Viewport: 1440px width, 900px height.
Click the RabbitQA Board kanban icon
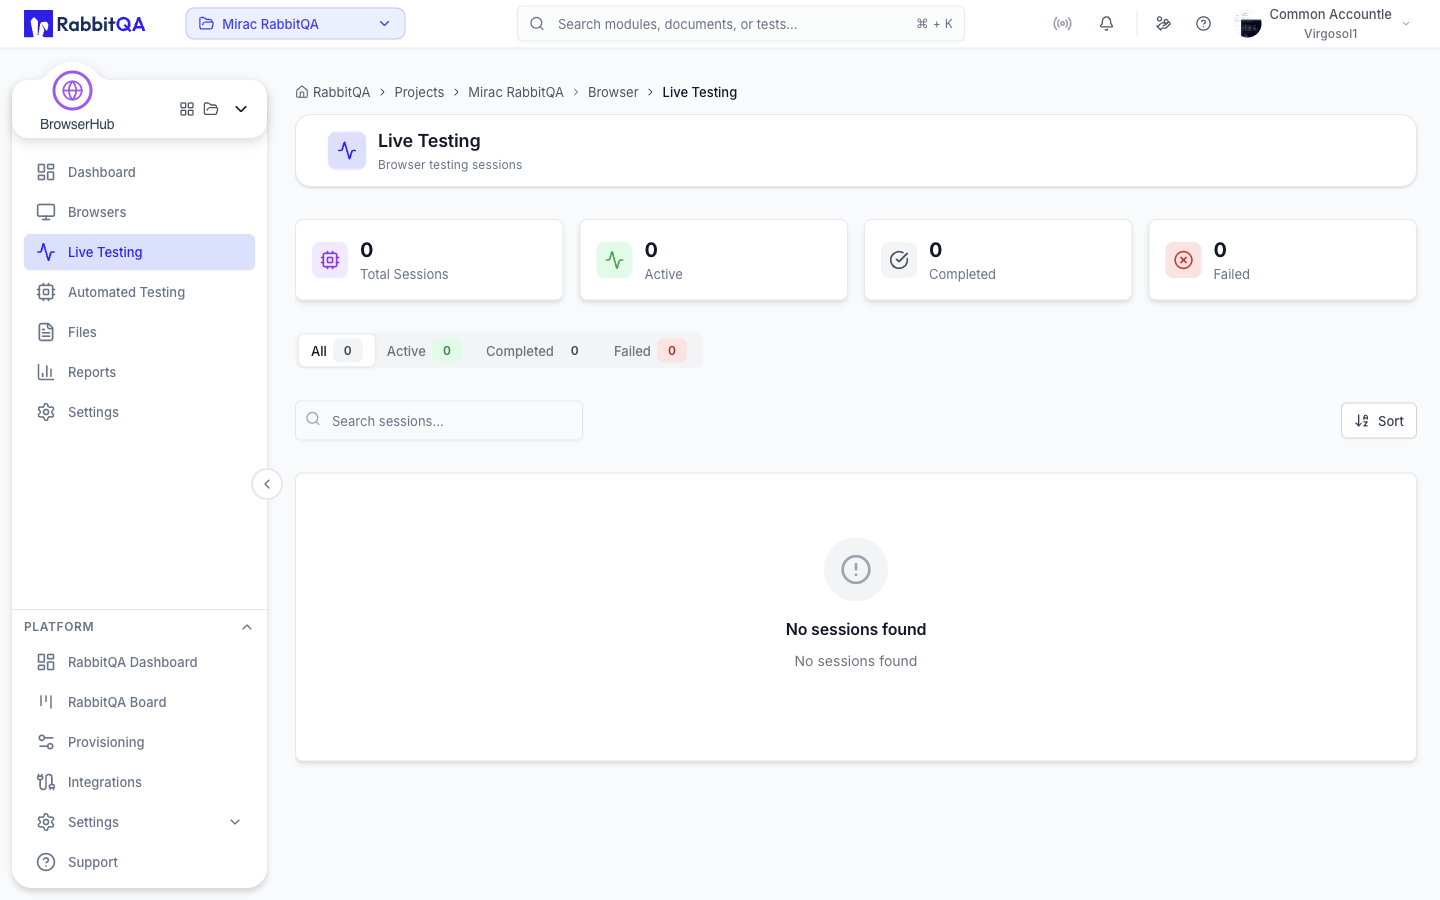pyautogui.click(x=46, y=702)
